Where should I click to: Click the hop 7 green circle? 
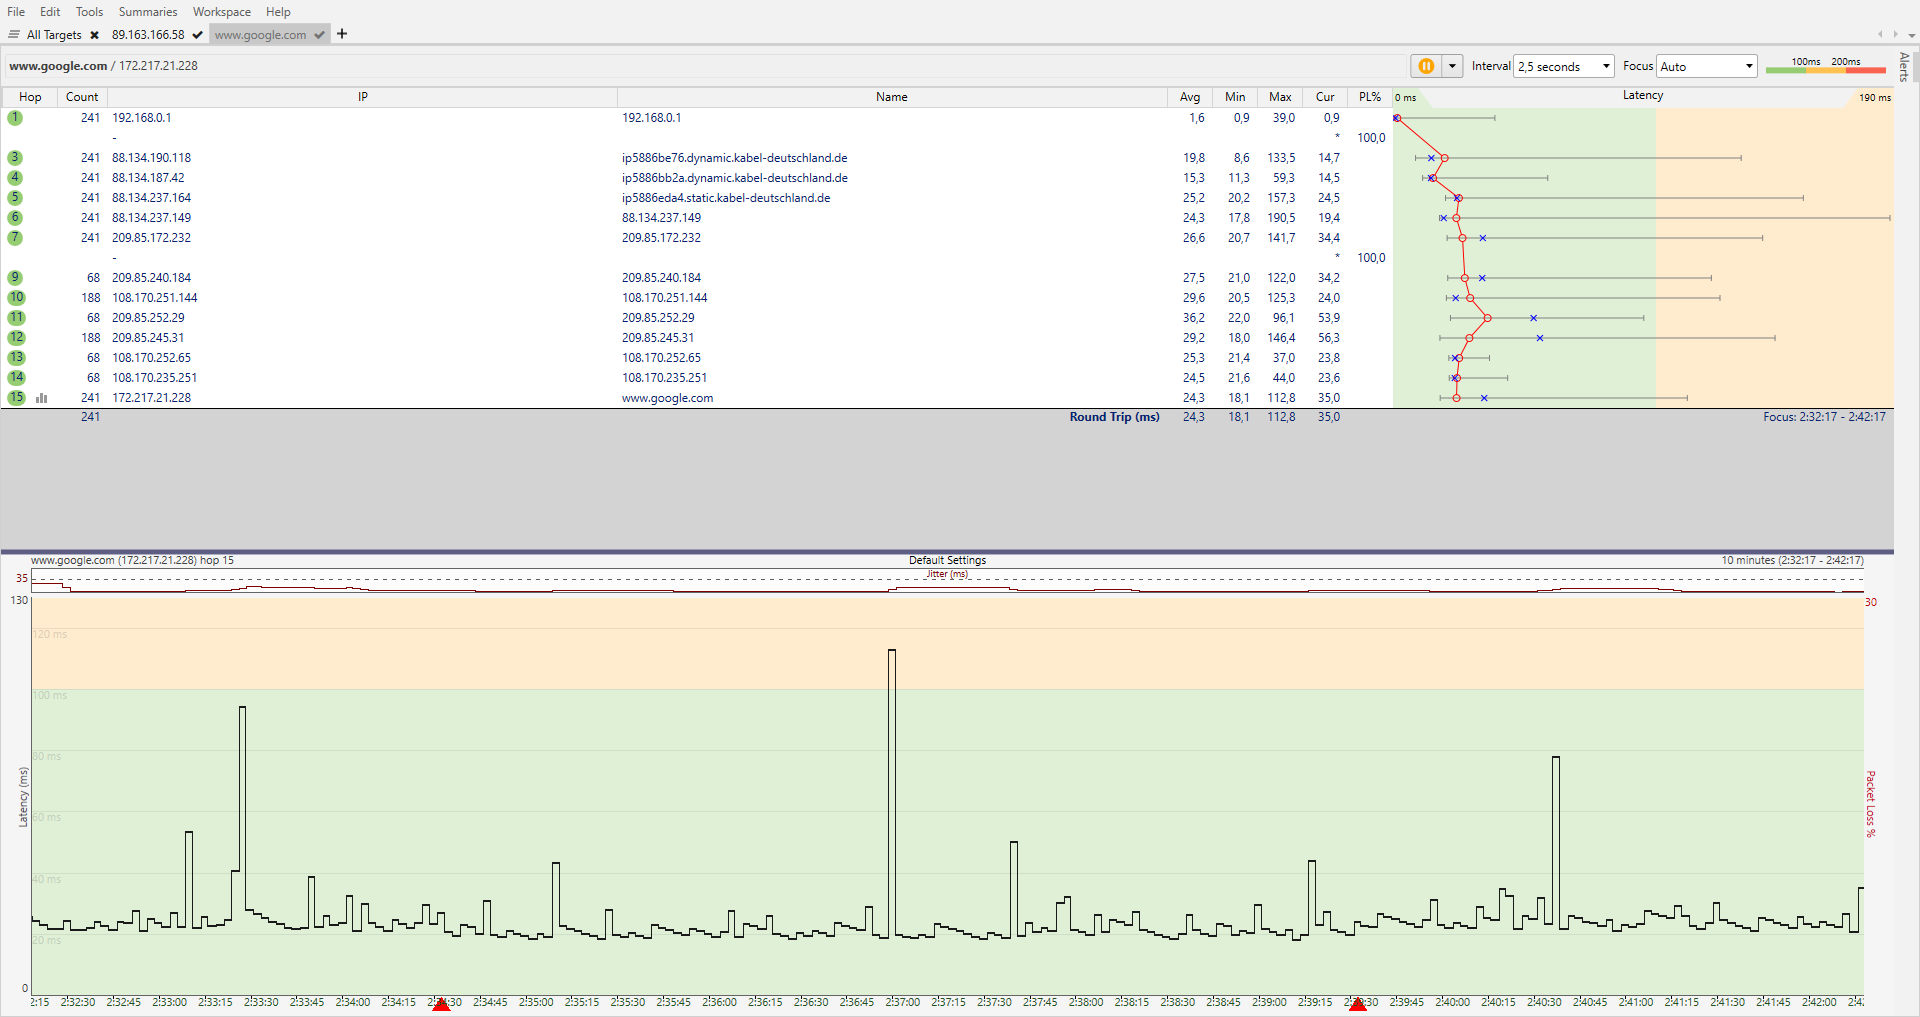(x=15, y=238)
